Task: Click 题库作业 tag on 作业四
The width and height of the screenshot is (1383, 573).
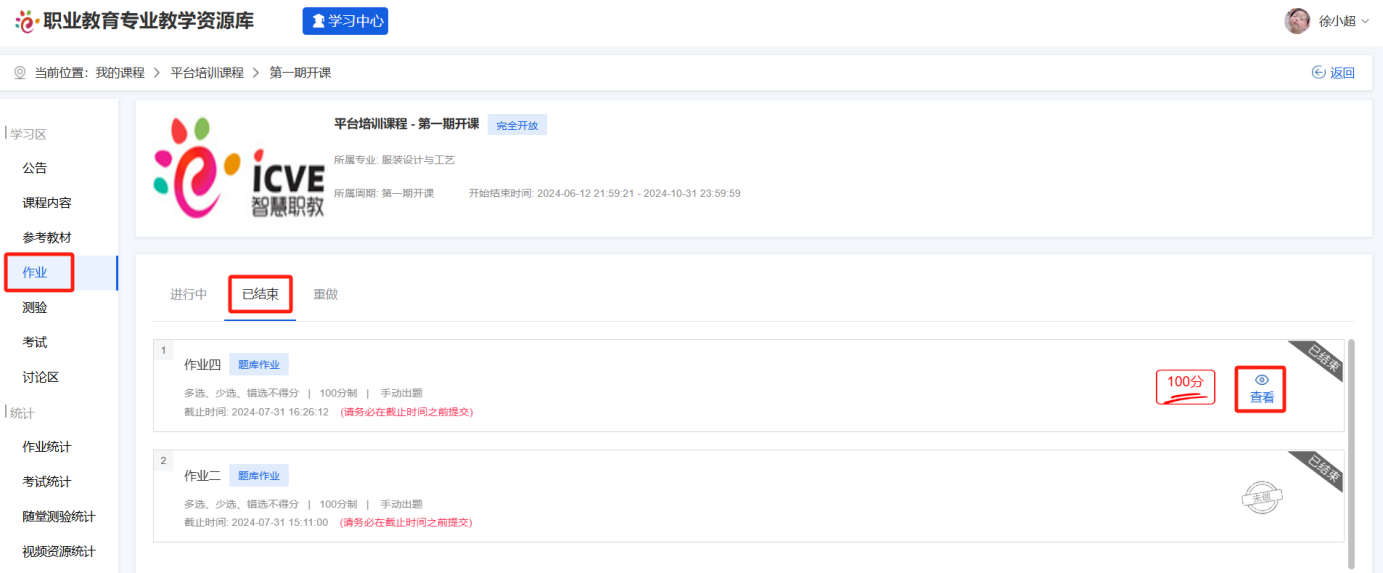Action: point(259,364)
